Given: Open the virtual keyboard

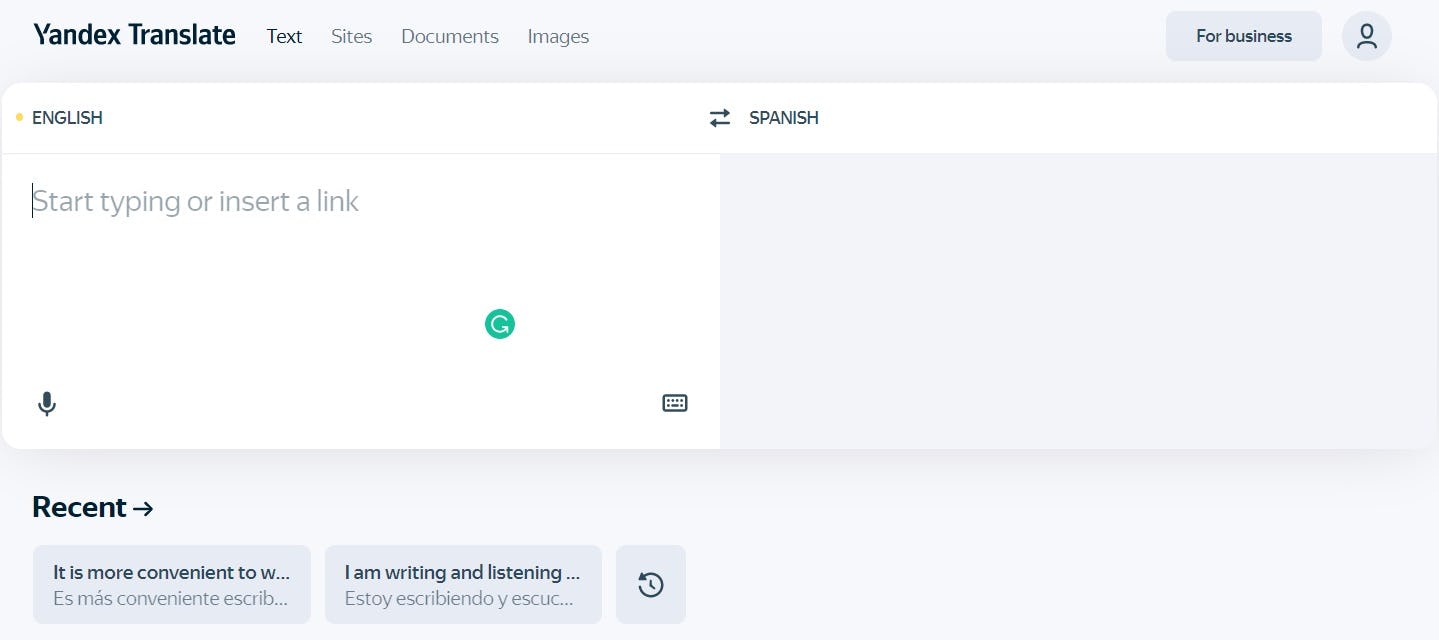Looking at the screenshot, I should (x=675, y=403).
